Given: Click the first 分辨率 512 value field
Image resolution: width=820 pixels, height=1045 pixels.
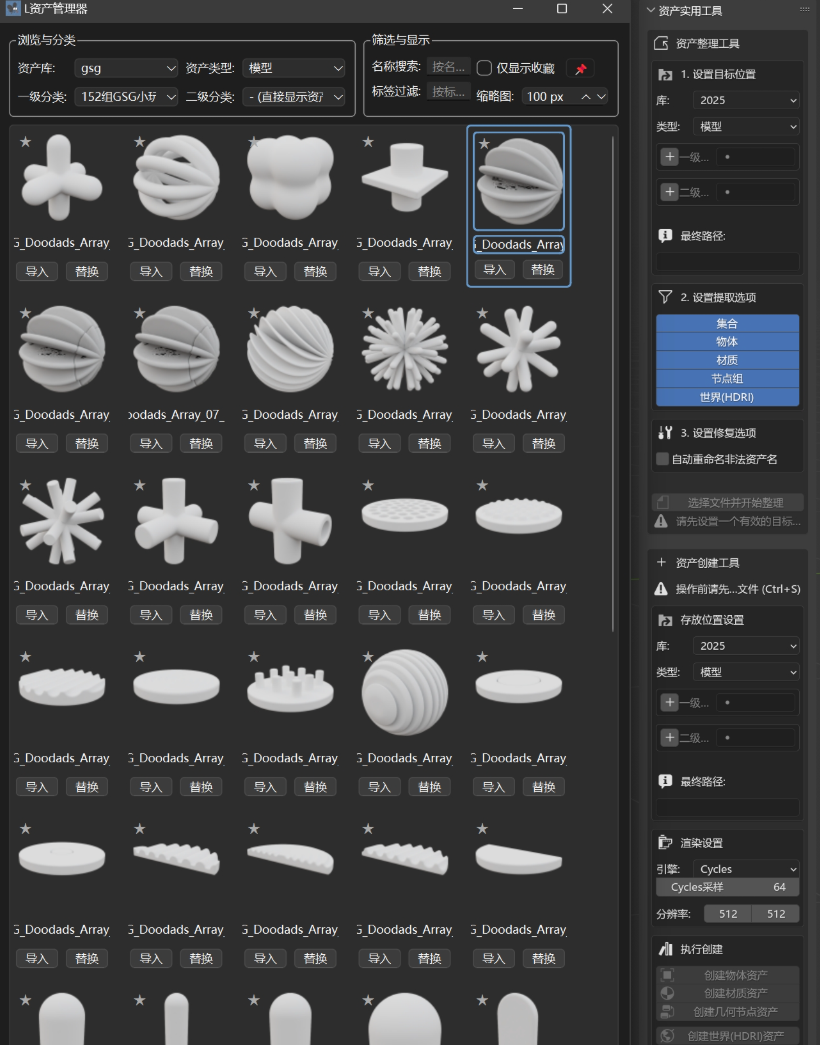Looking at the screenshot, I should 728,914.
